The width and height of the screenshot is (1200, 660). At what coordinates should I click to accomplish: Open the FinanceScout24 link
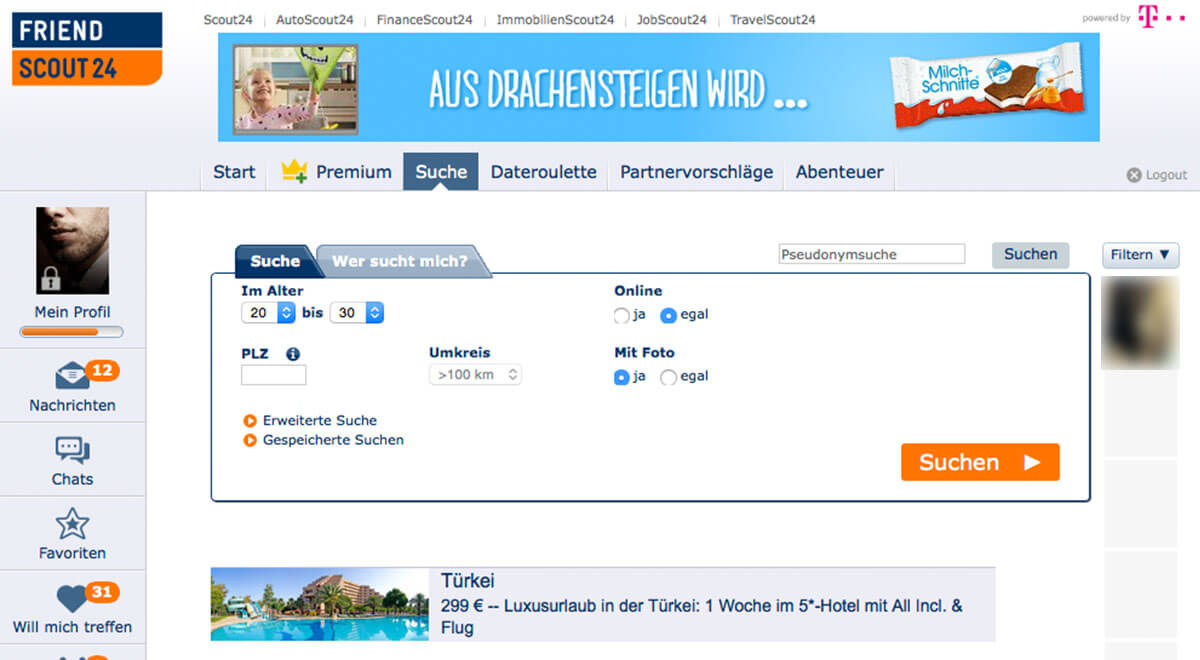click(425, 20)
